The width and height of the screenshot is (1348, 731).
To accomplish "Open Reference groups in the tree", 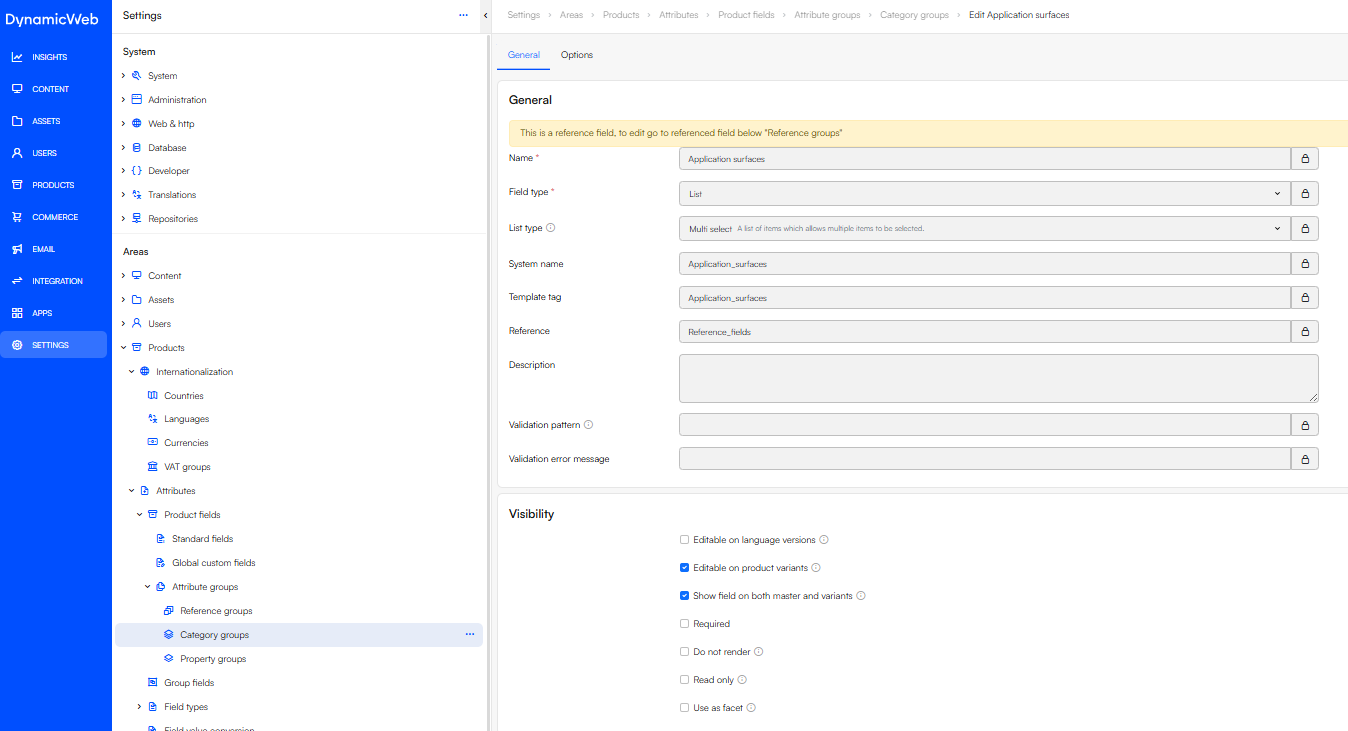I will tap(216, 611).
